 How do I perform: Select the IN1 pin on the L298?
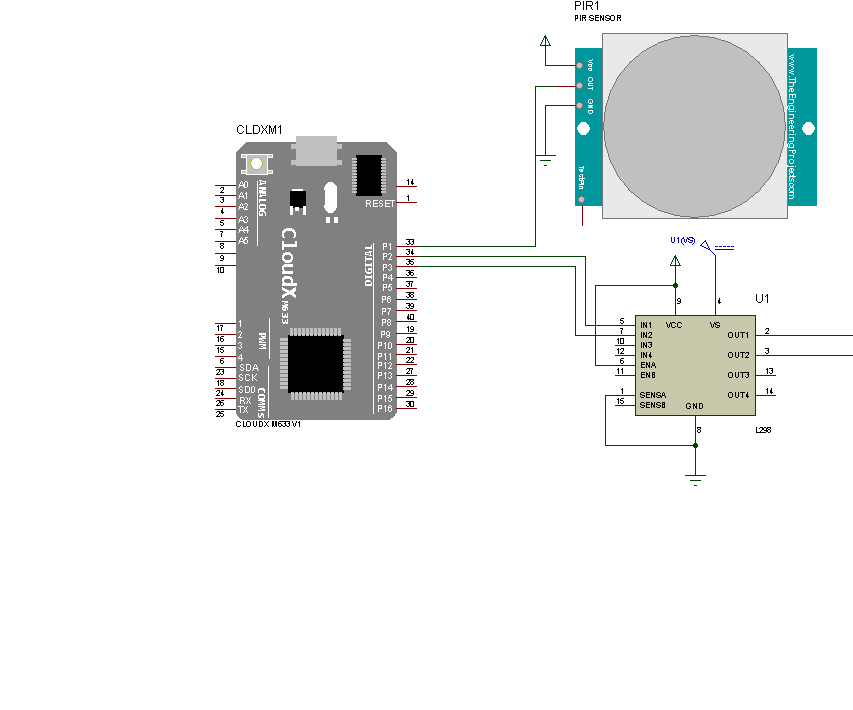click(x=646, y=323)
